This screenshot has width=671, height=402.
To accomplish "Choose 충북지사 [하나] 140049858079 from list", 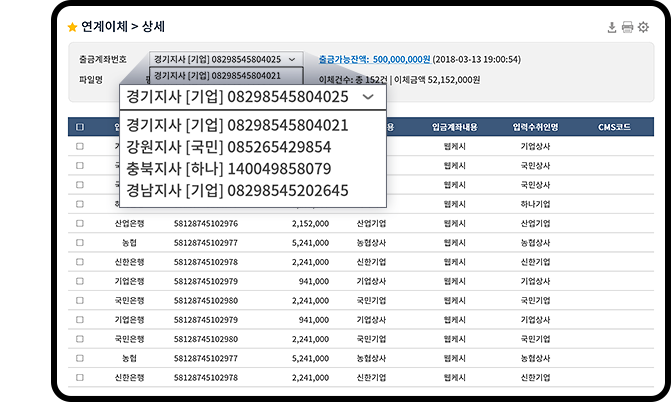I will pos(228,168).
